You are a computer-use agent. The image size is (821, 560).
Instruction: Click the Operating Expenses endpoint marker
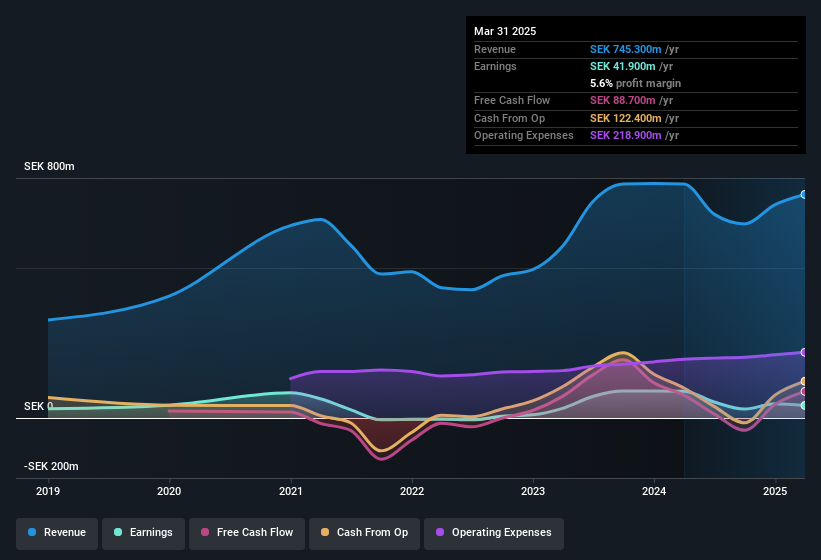[804, 353]
